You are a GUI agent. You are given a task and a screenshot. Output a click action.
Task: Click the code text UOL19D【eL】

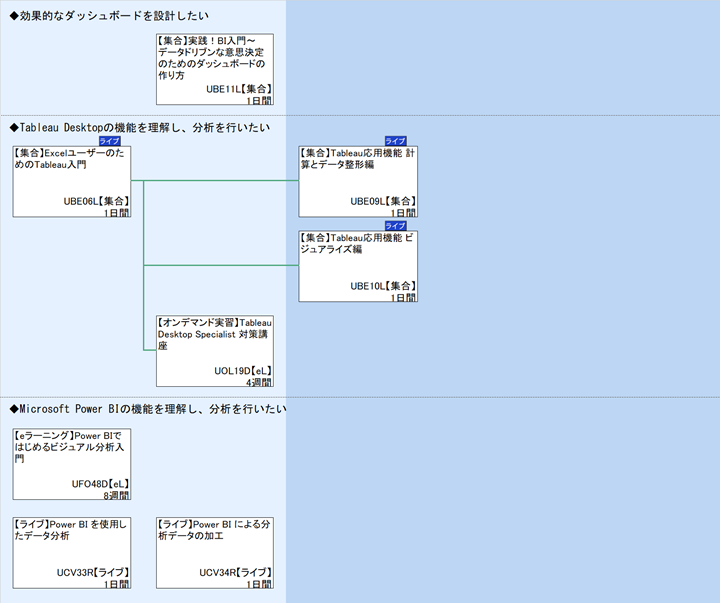click(x=243, y=371)
